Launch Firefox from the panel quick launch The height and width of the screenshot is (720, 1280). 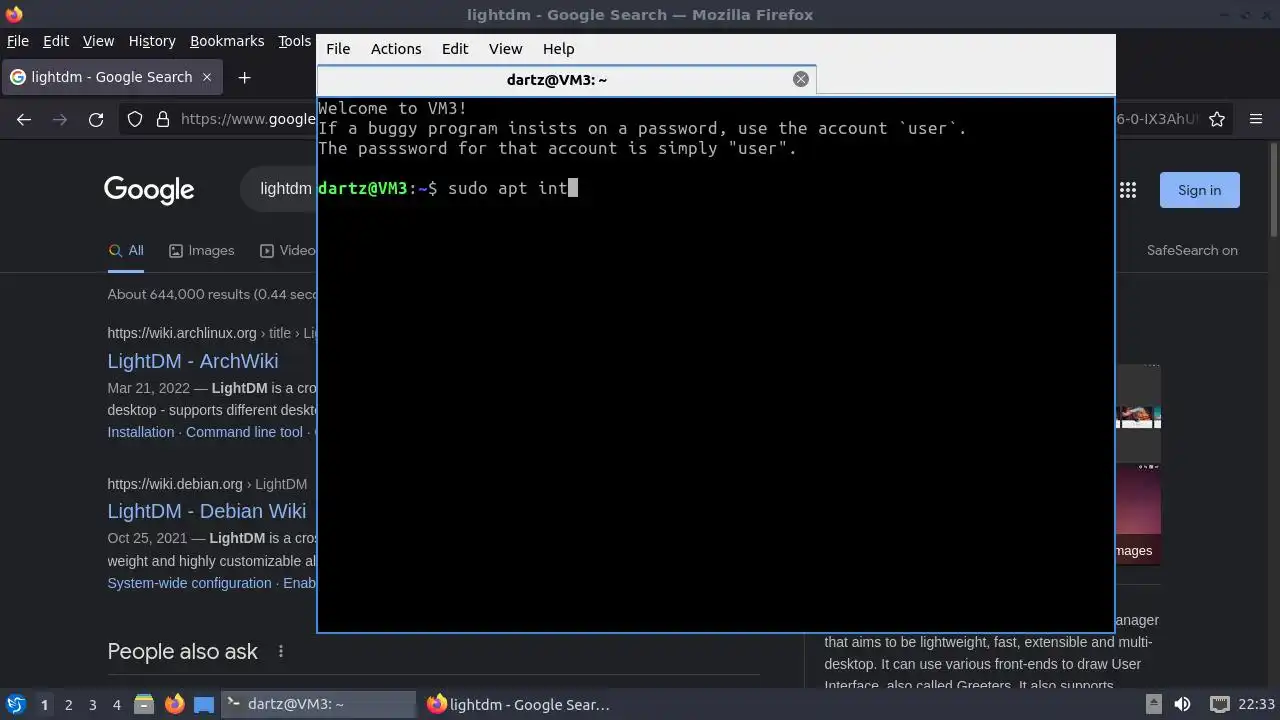click(174, 704)
